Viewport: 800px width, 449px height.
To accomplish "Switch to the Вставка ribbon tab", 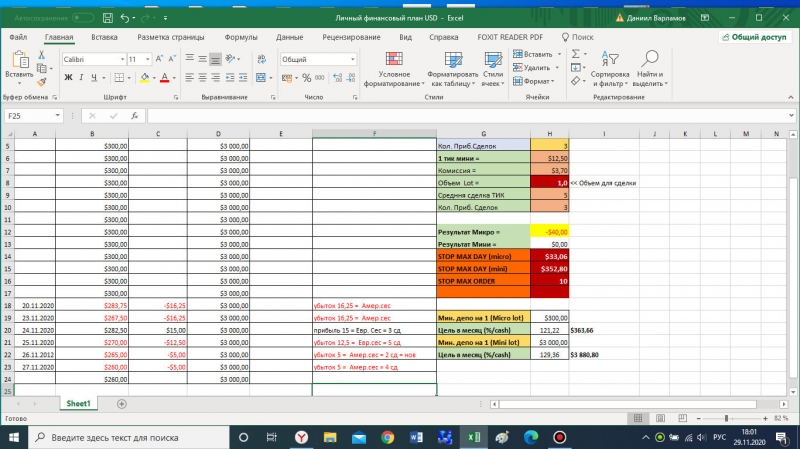I will click(x=104, y=37).
